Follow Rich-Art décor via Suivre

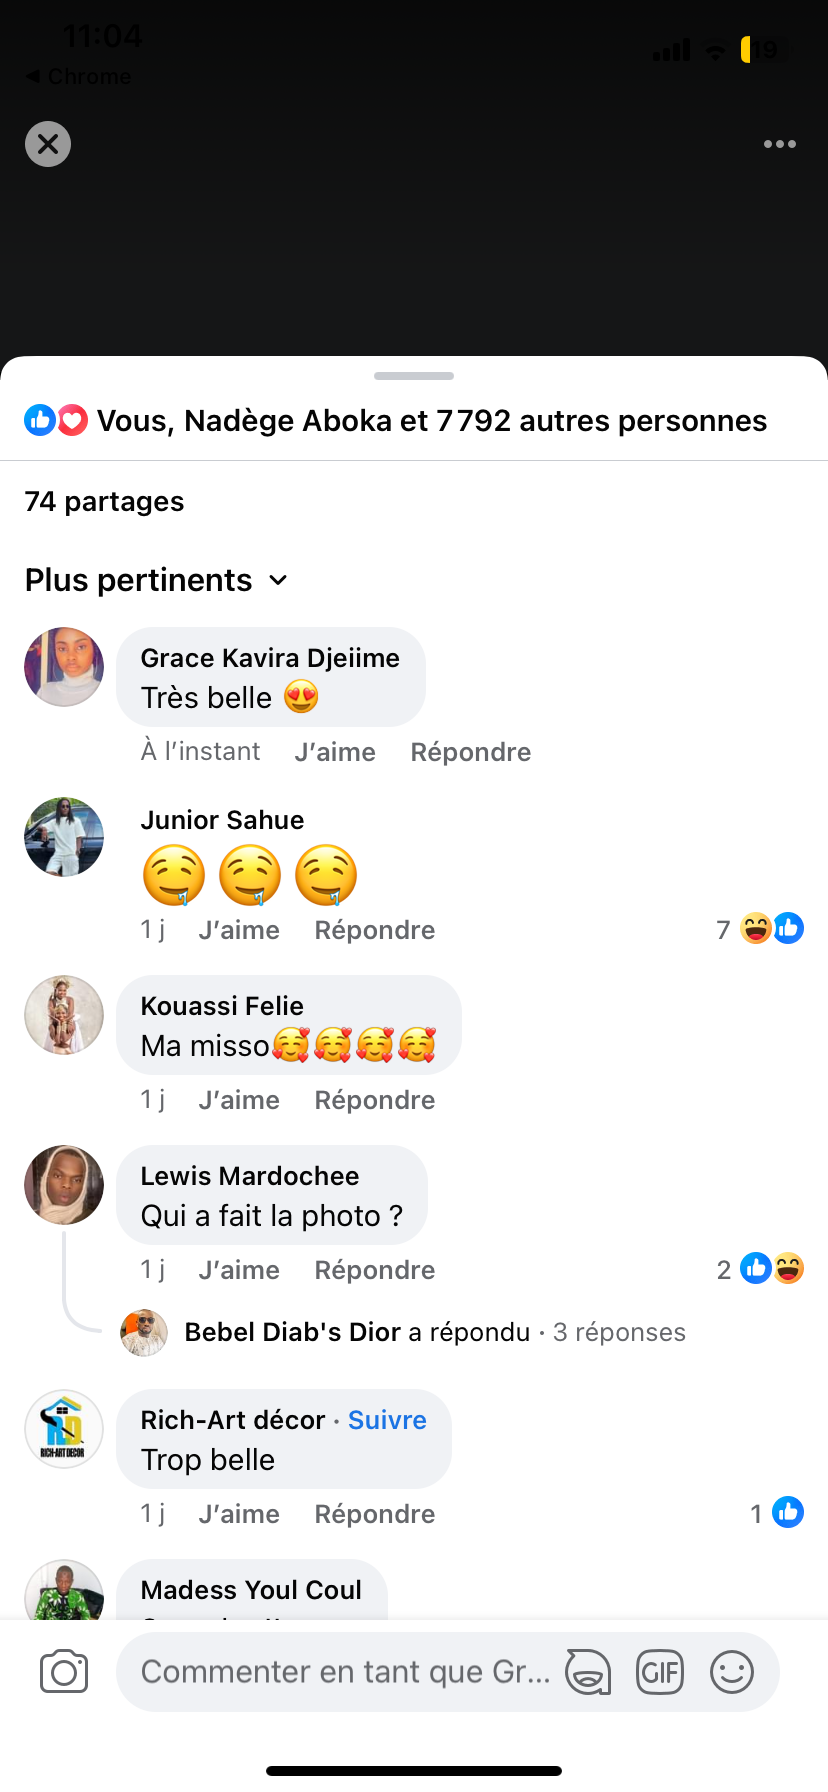[x=387, y=1420]
